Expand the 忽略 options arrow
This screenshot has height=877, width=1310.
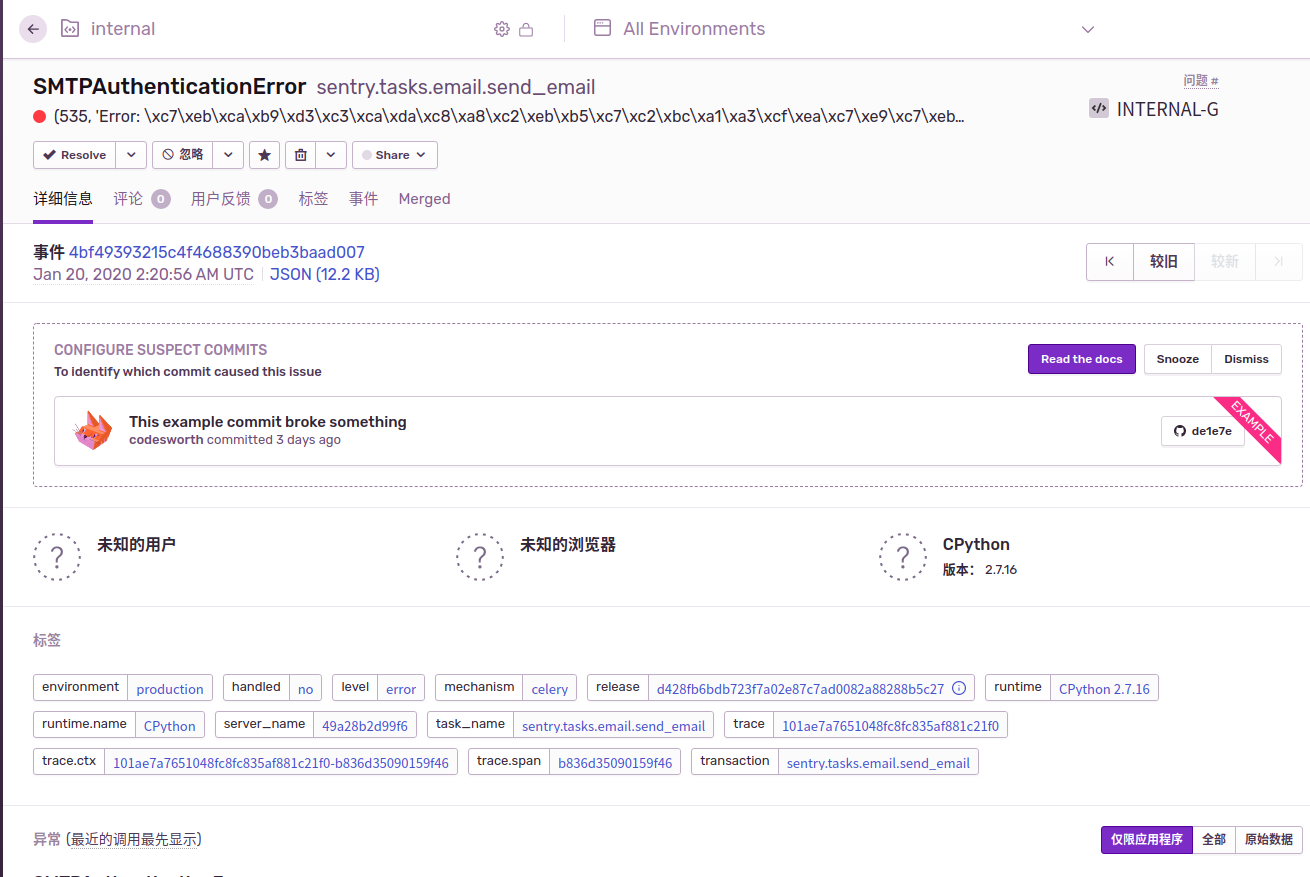(x=228, y=155)
